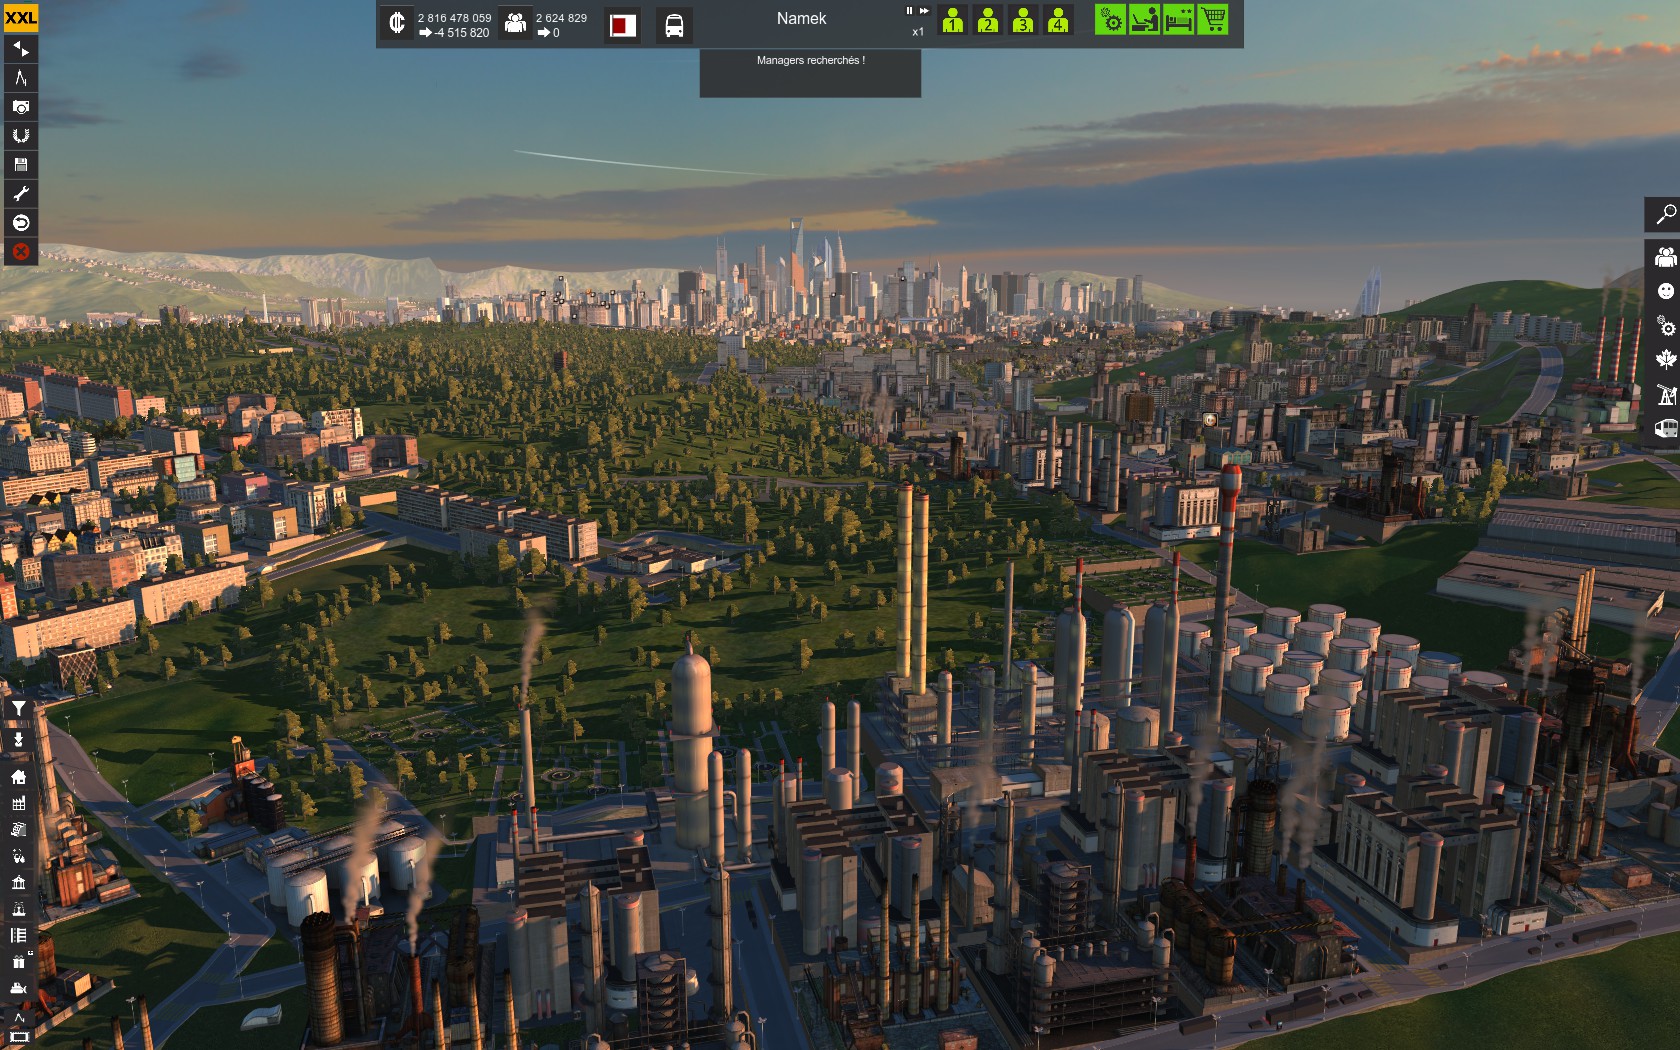Open the XXL main menu logo
The image size is (1680, 1050).
coord(20,17)
